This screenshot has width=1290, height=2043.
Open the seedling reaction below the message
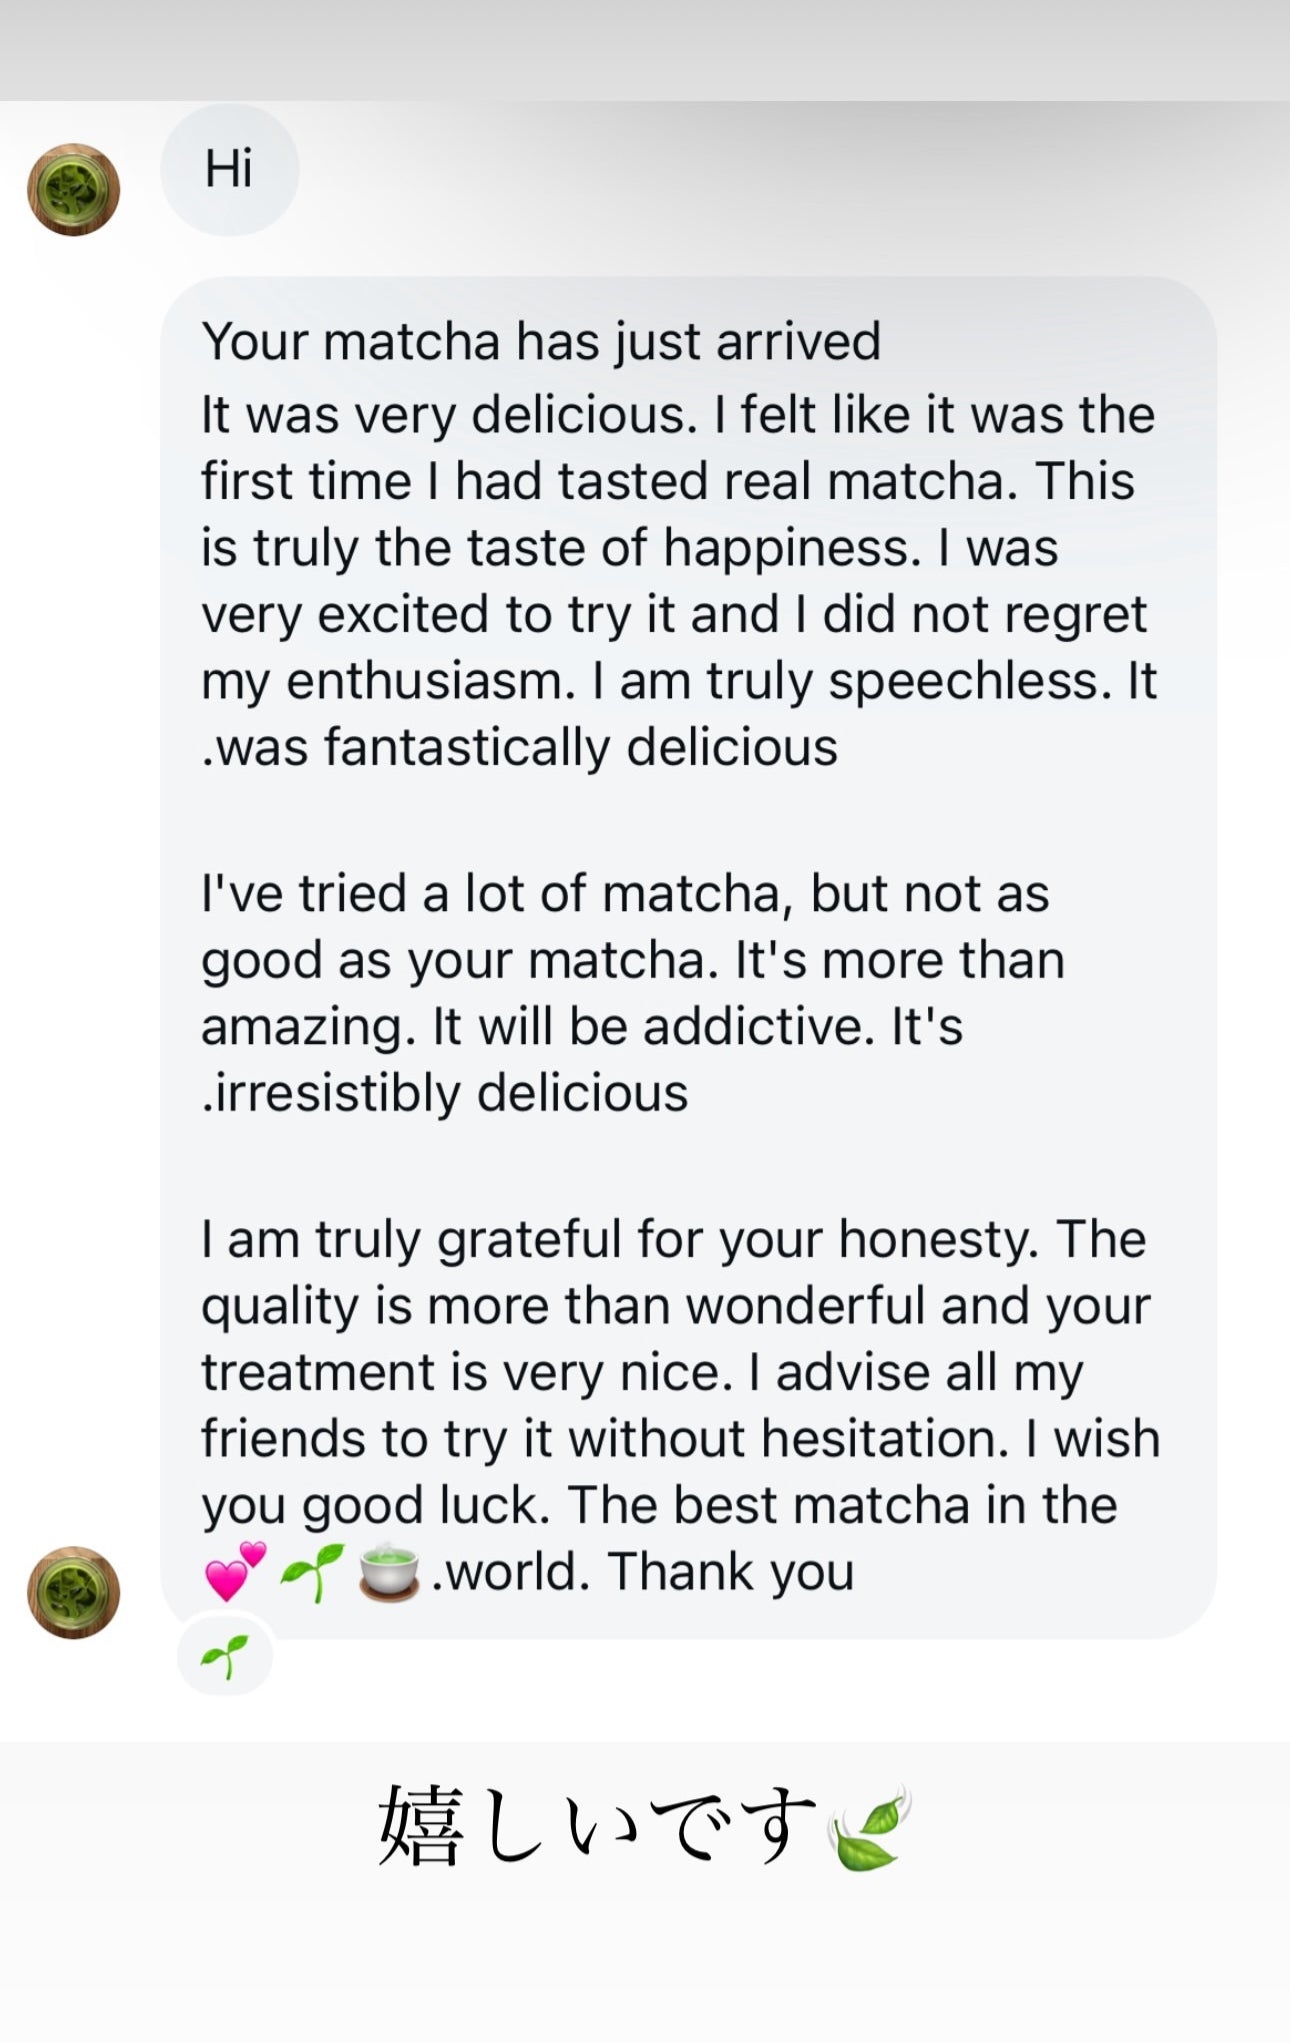click(225, 1657)
